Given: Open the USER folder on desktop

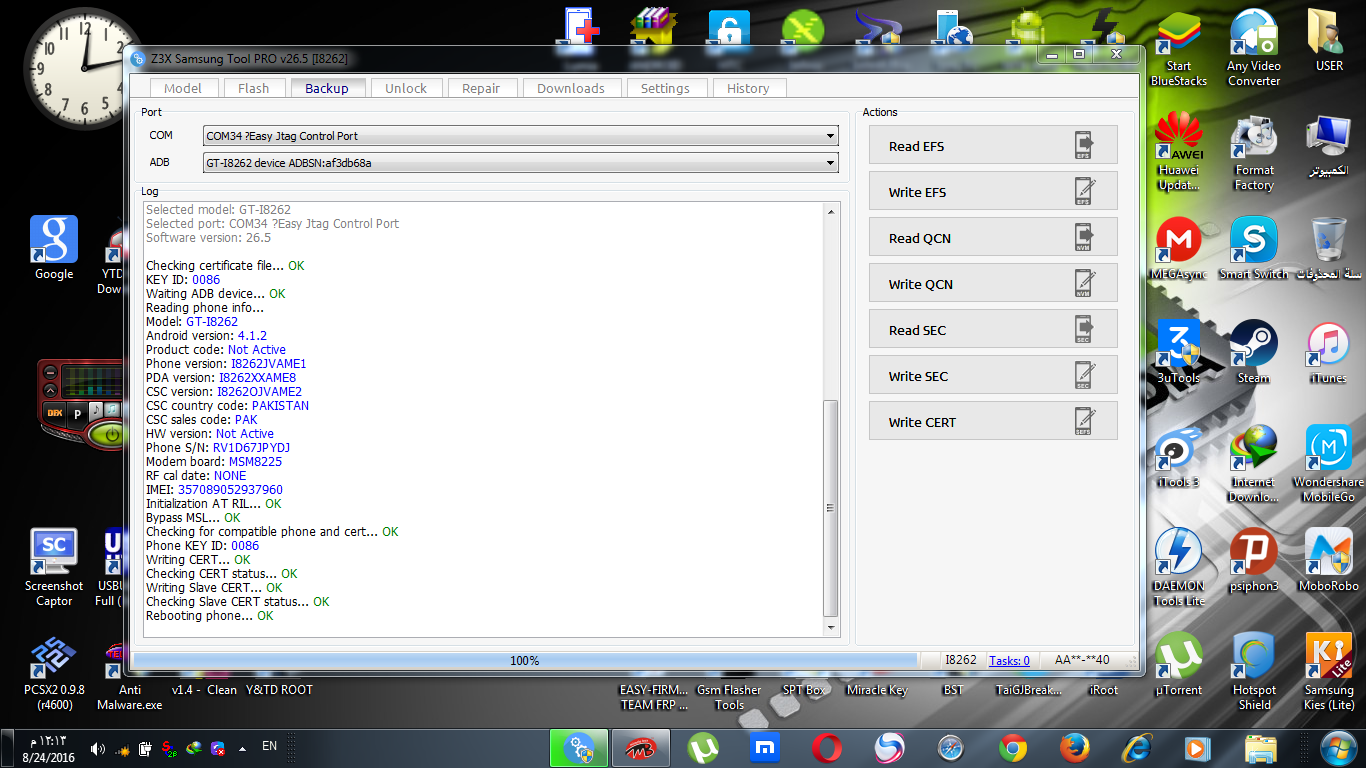Looking at the screenshot, I should tap(1329, 41).
